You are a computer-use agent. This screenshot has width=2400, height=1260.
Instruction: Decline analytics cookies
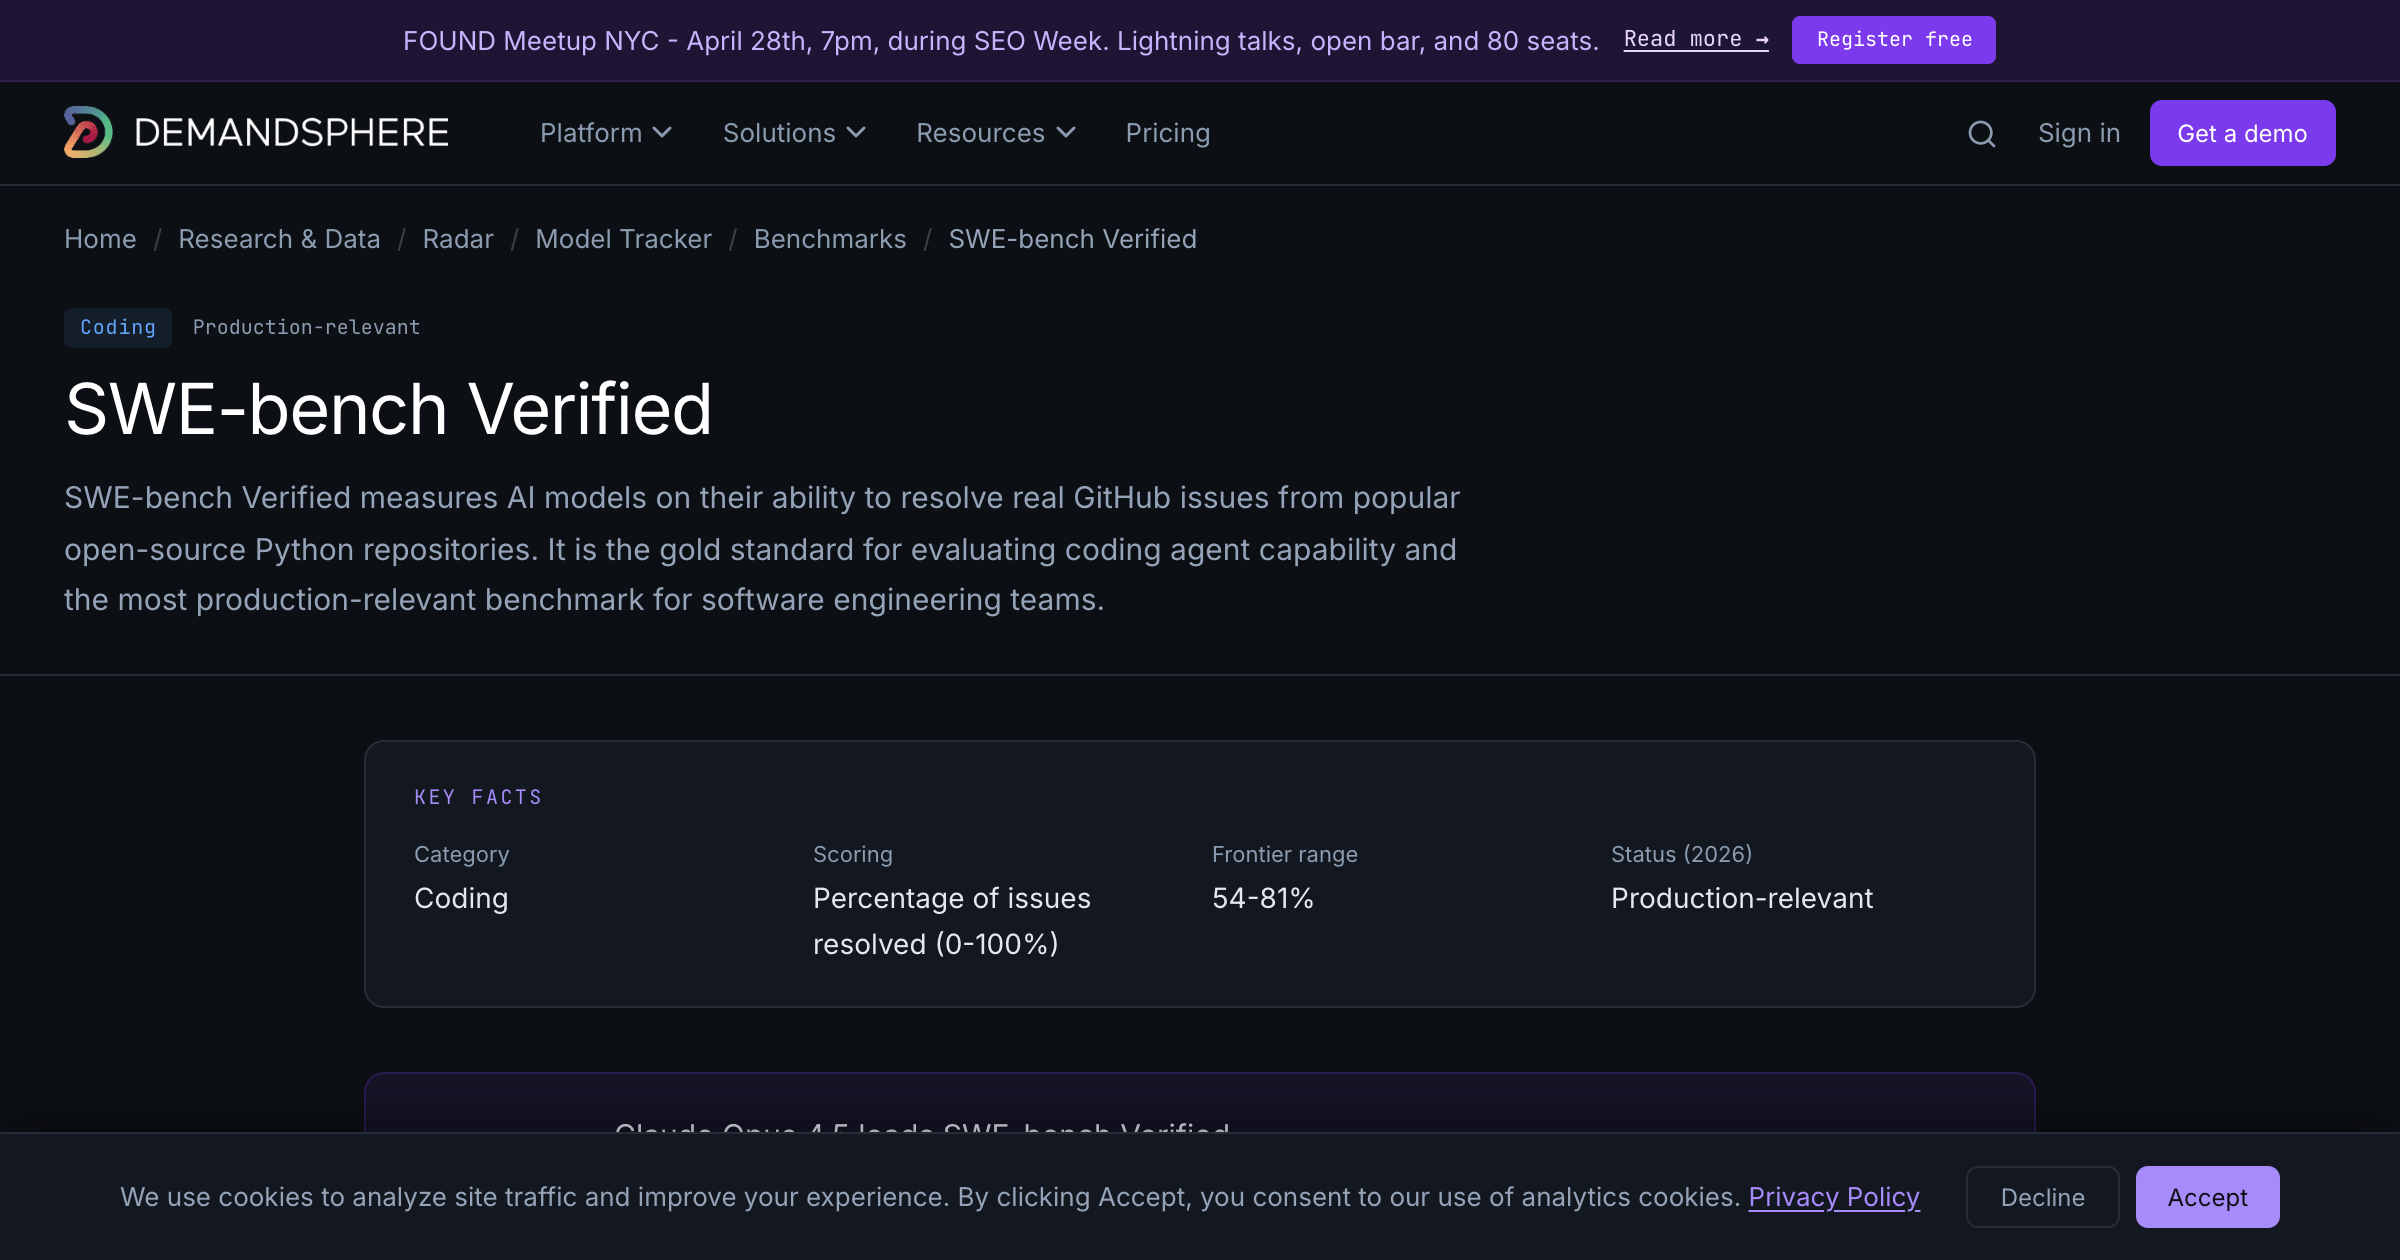pyautogui.click(x=2042, y=1197)
